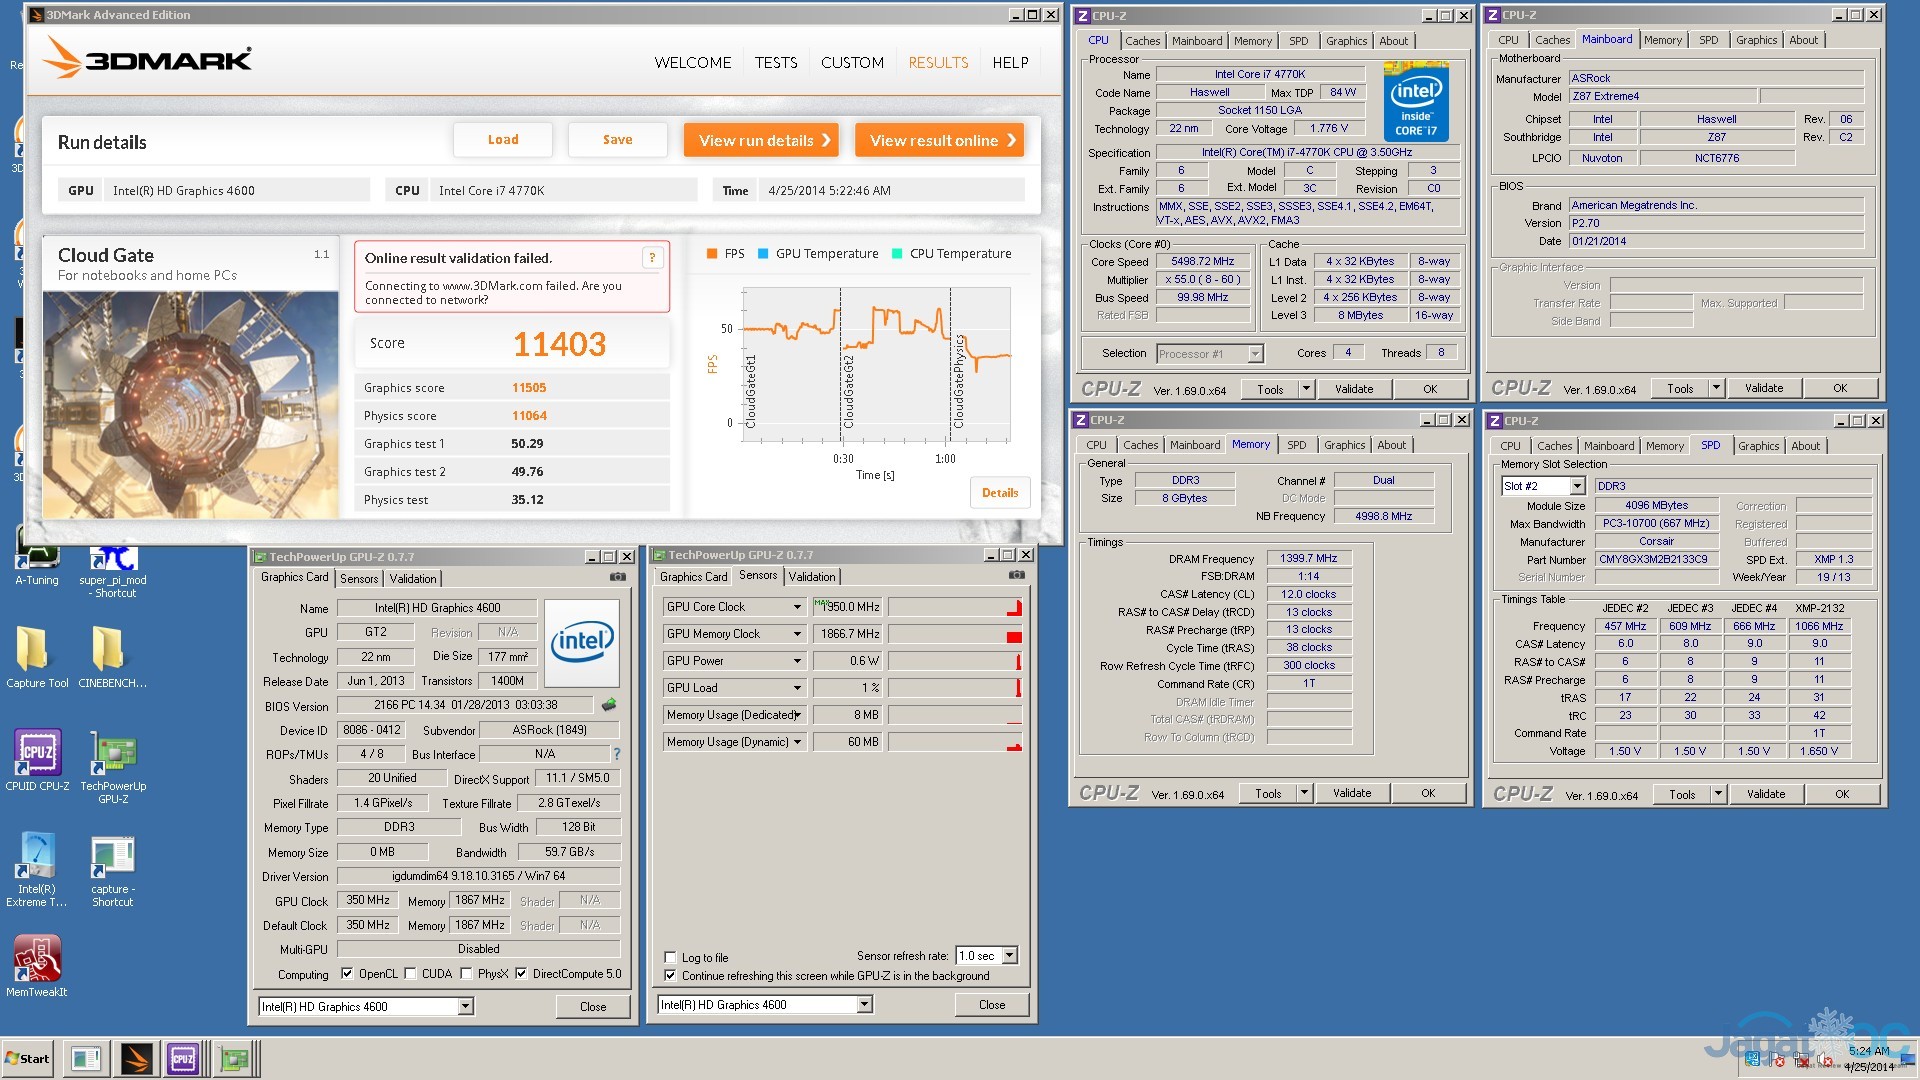
Task: Switch to Validation tab in GPU-Z
Action: pos(413,579)
